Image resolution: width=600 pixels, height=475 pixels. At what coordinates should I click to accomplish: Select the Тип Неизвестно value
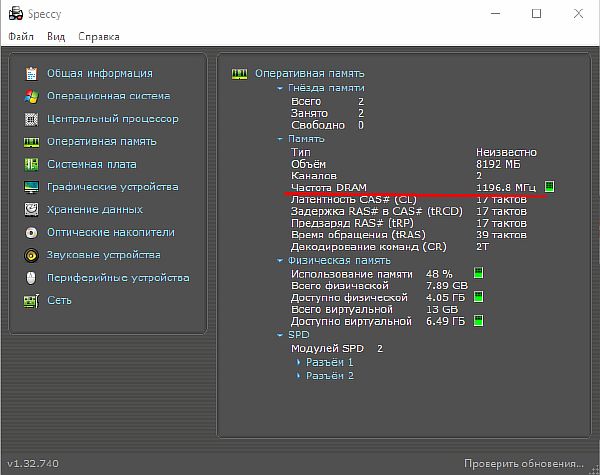(x=506, y=152)
